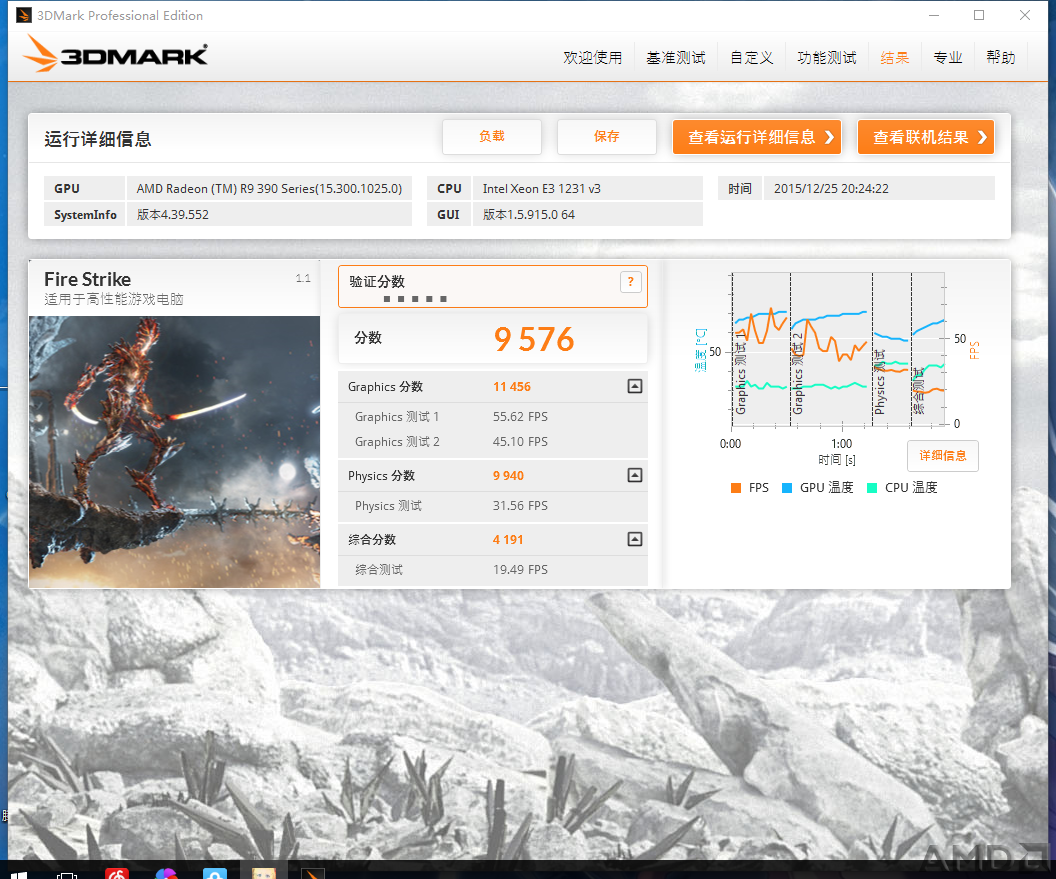The height and width of the screenshot is (879, 1056).
Task: Click the timestamp 2015/12/25 20:24:22
Action: 879,189
